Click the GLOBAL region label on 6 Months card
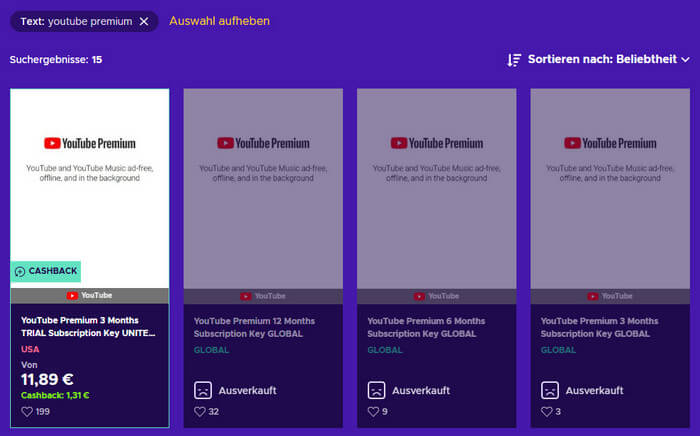Image resolution: width=700 pixels, height=436 pixels. coord(384,350)
